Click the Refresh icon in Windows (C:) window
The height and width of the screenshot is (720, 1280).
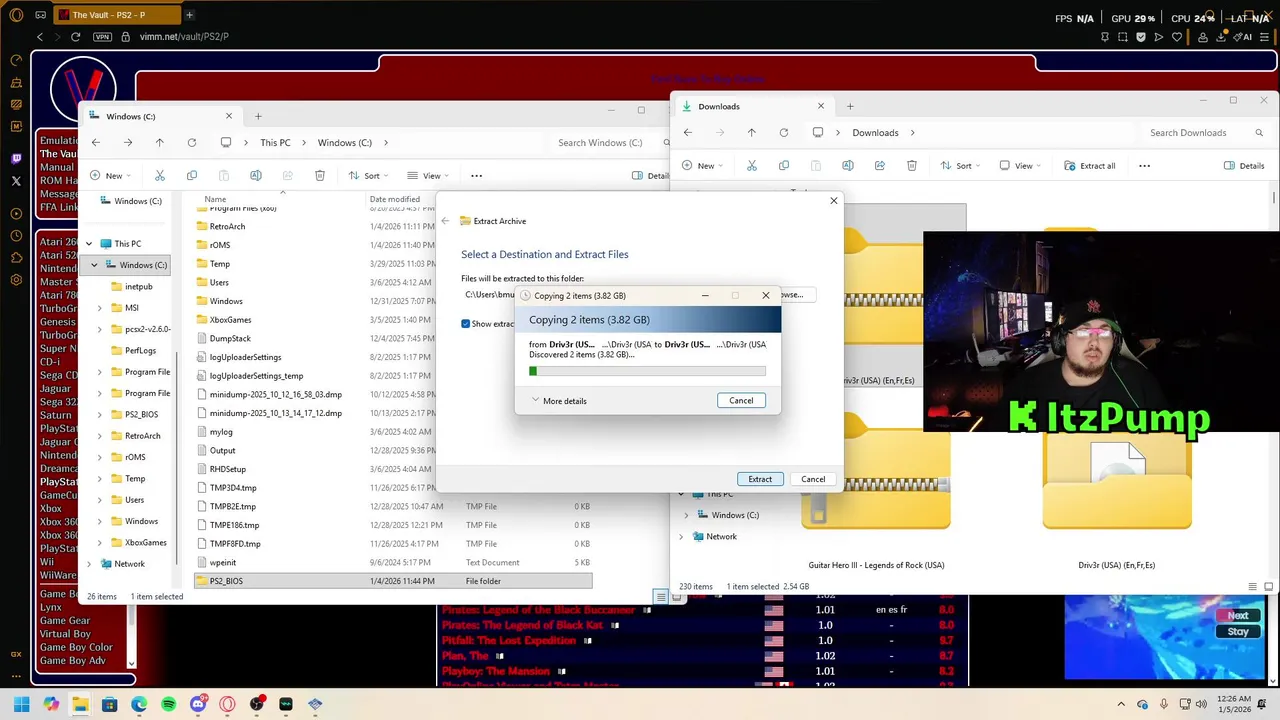(191, 143)
